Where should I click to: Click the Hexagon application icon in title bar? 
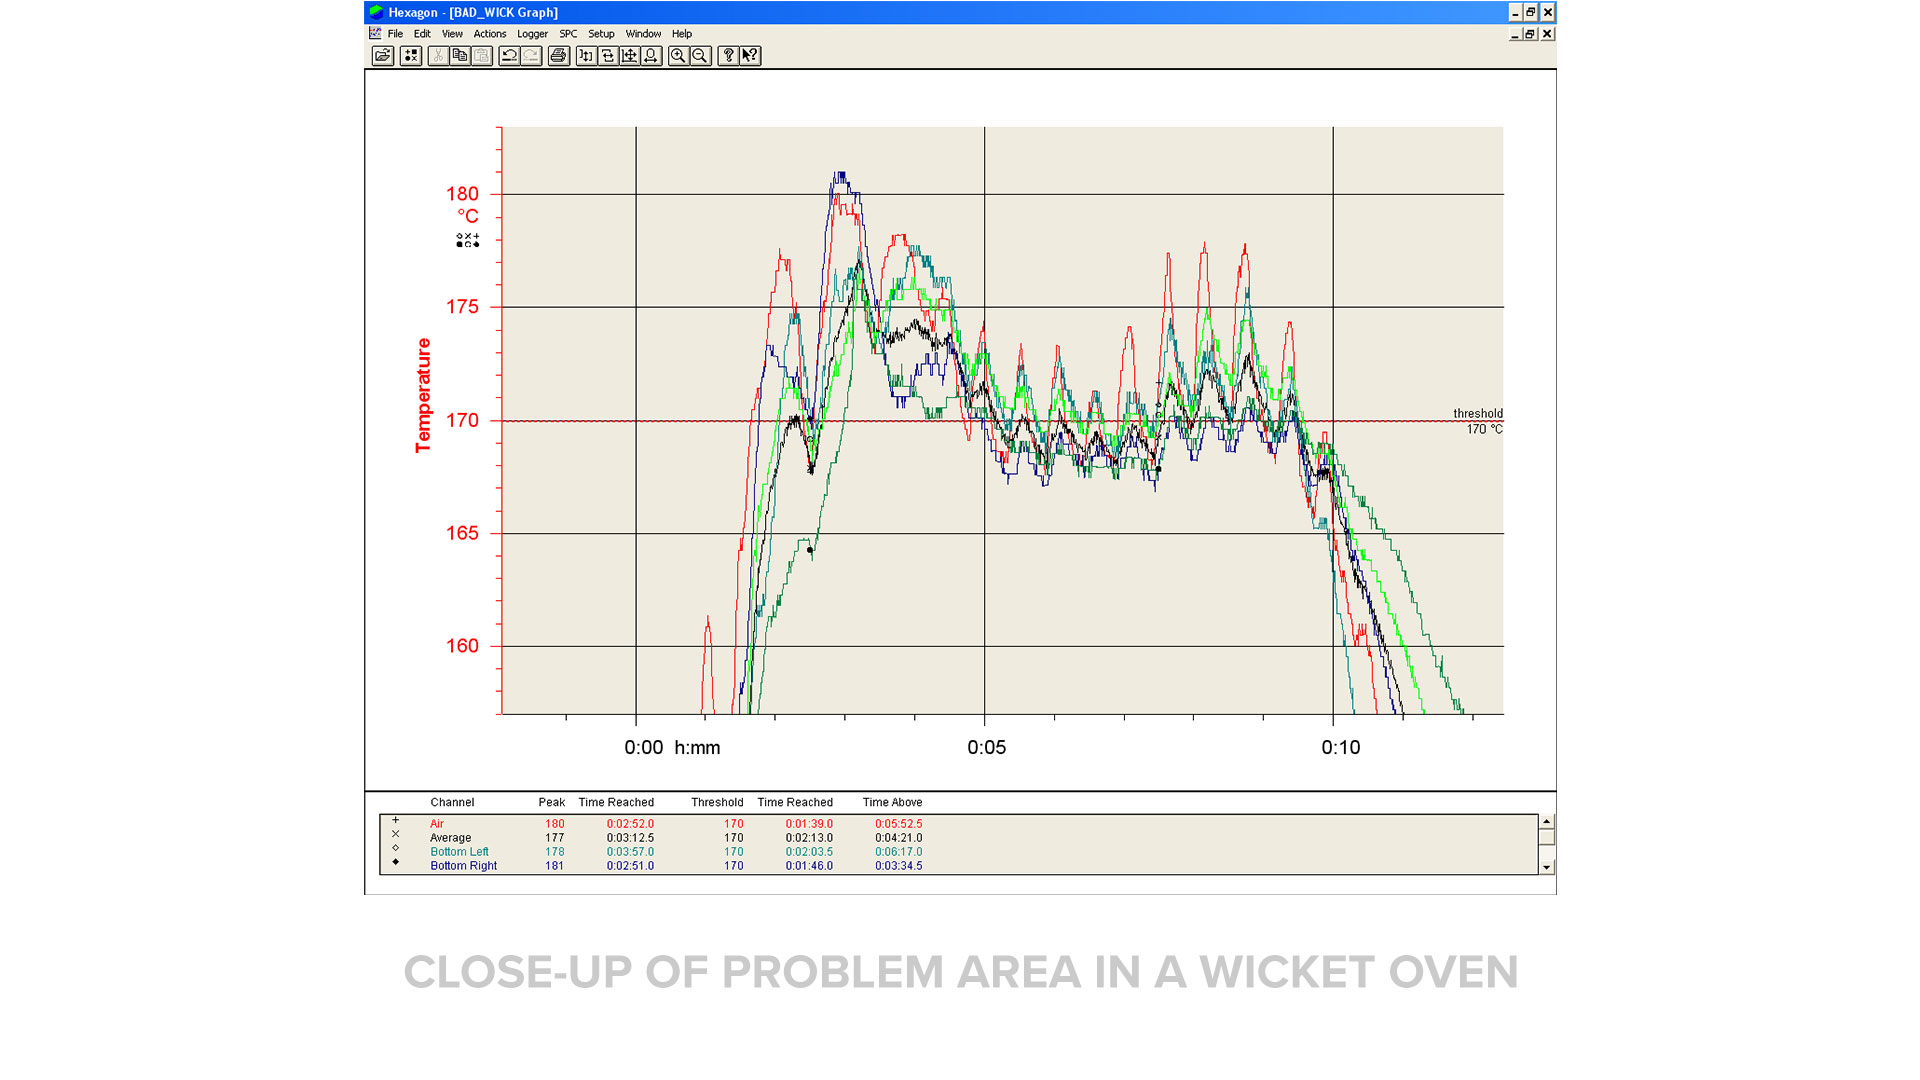coord(376,12)
